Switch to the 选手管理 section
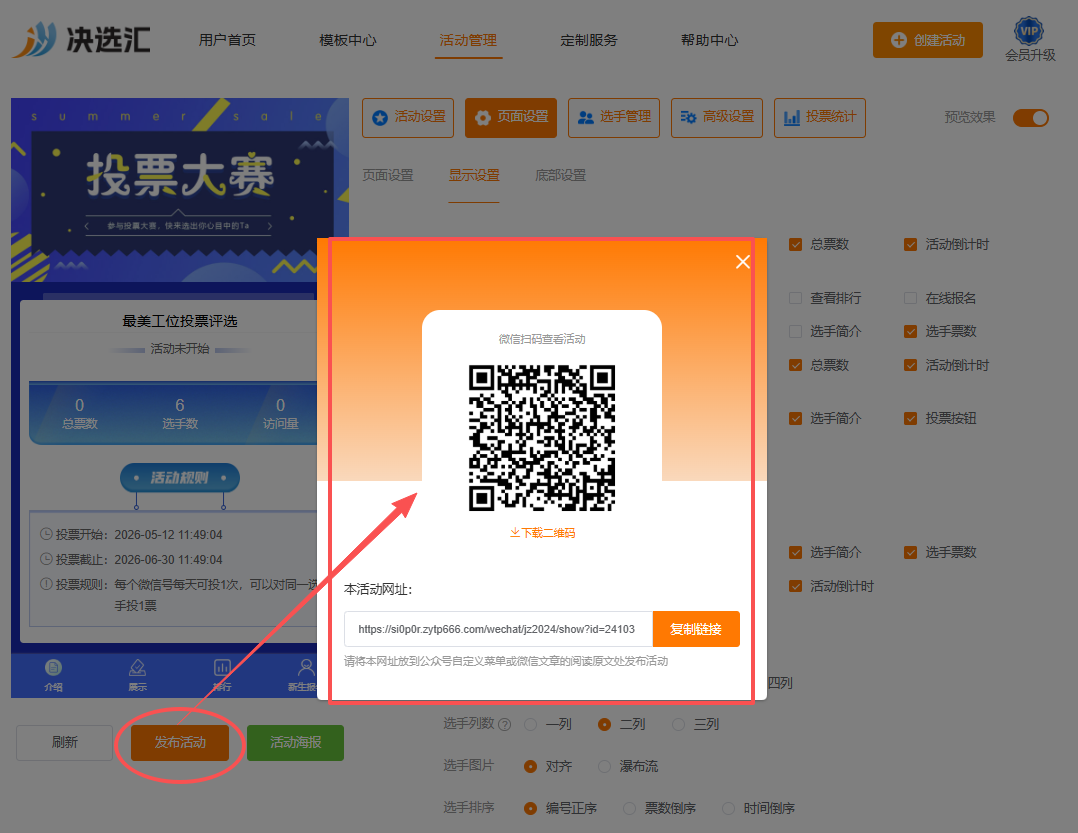1078x833 pixels. pyautogui.click(x=614, y=118)
